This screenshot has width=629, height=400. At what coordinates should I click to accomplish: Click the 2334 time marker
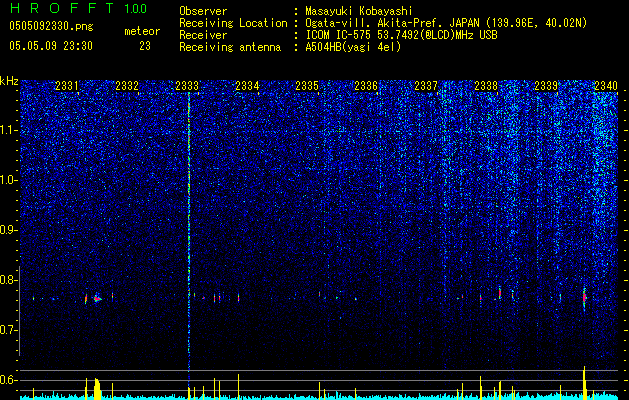point(247,85)
